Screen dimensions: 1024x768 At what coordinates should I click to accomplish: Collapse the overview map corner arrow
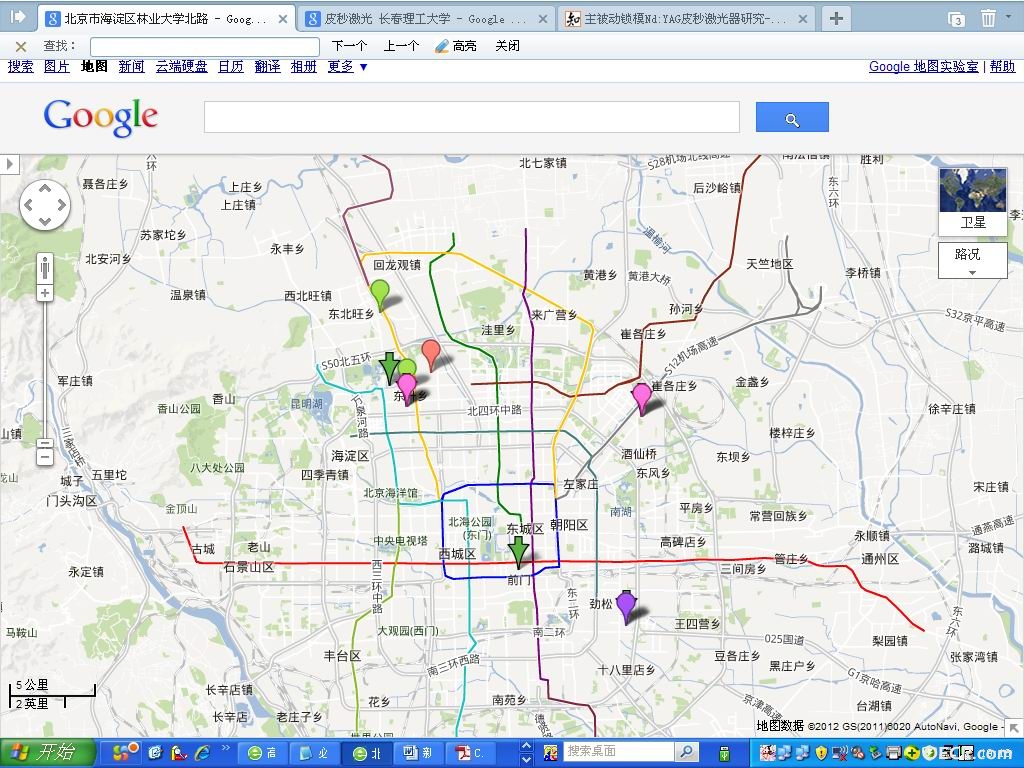point(1014,727)
